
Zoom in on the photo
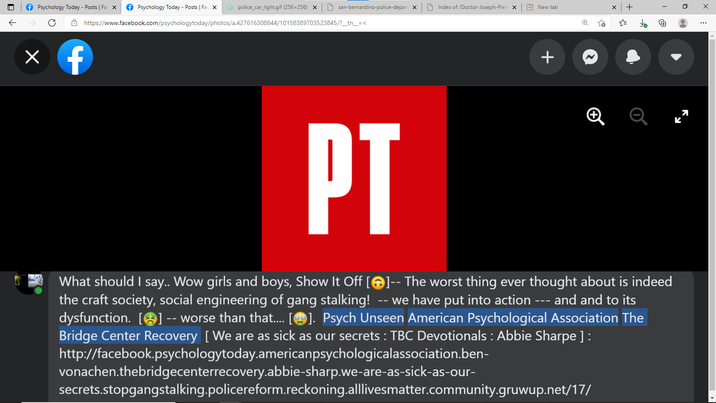(595, 116)
